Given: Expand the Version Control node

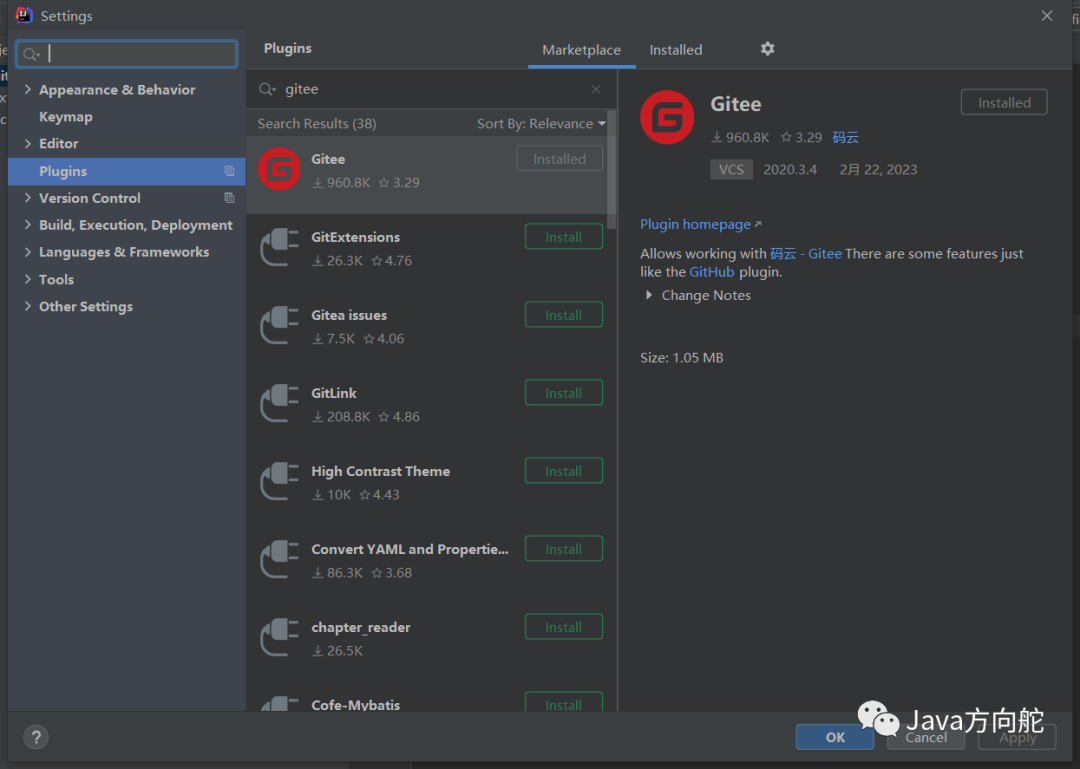Looking at the screenshot, I should click(x=28, y=198).
